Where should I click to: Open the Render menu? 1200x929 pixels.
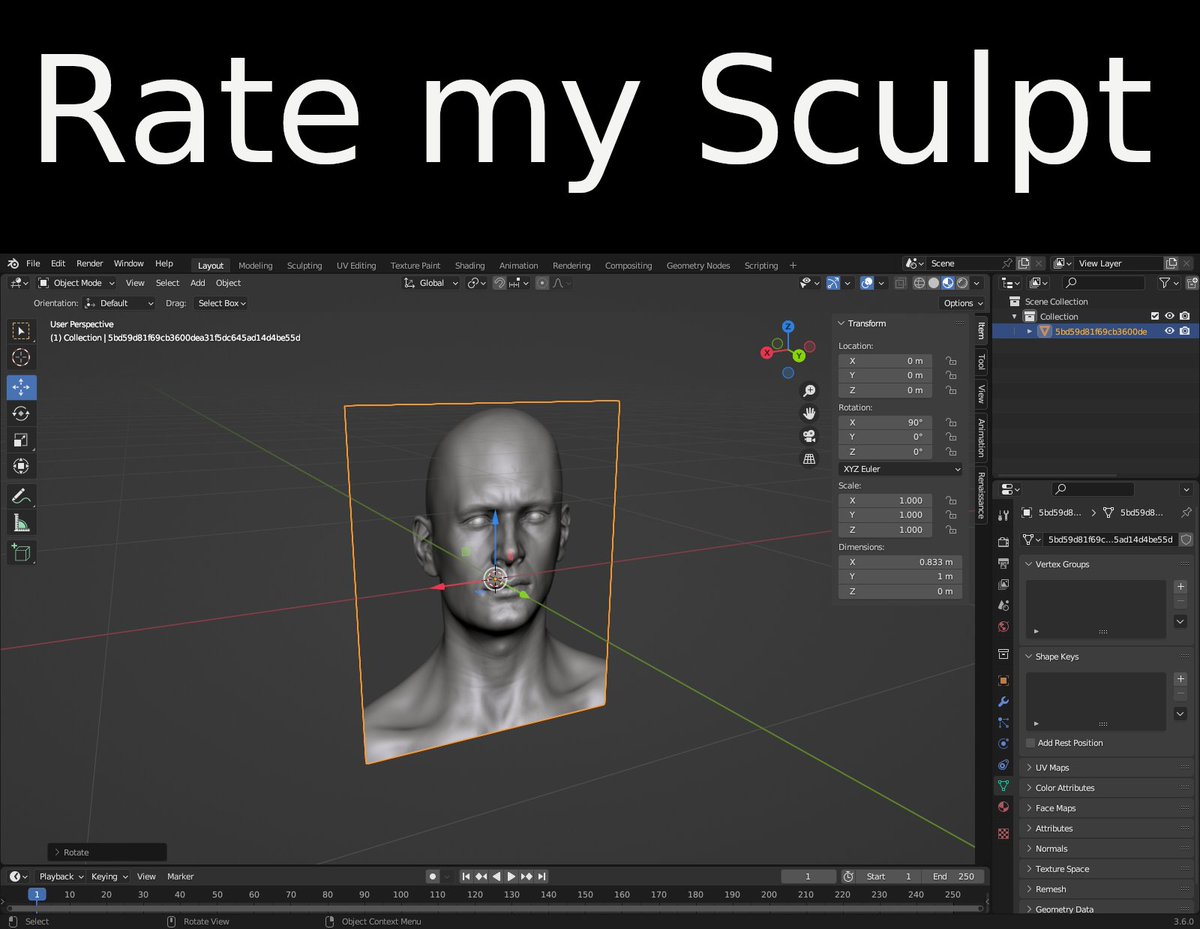click(x=90, y=264)
